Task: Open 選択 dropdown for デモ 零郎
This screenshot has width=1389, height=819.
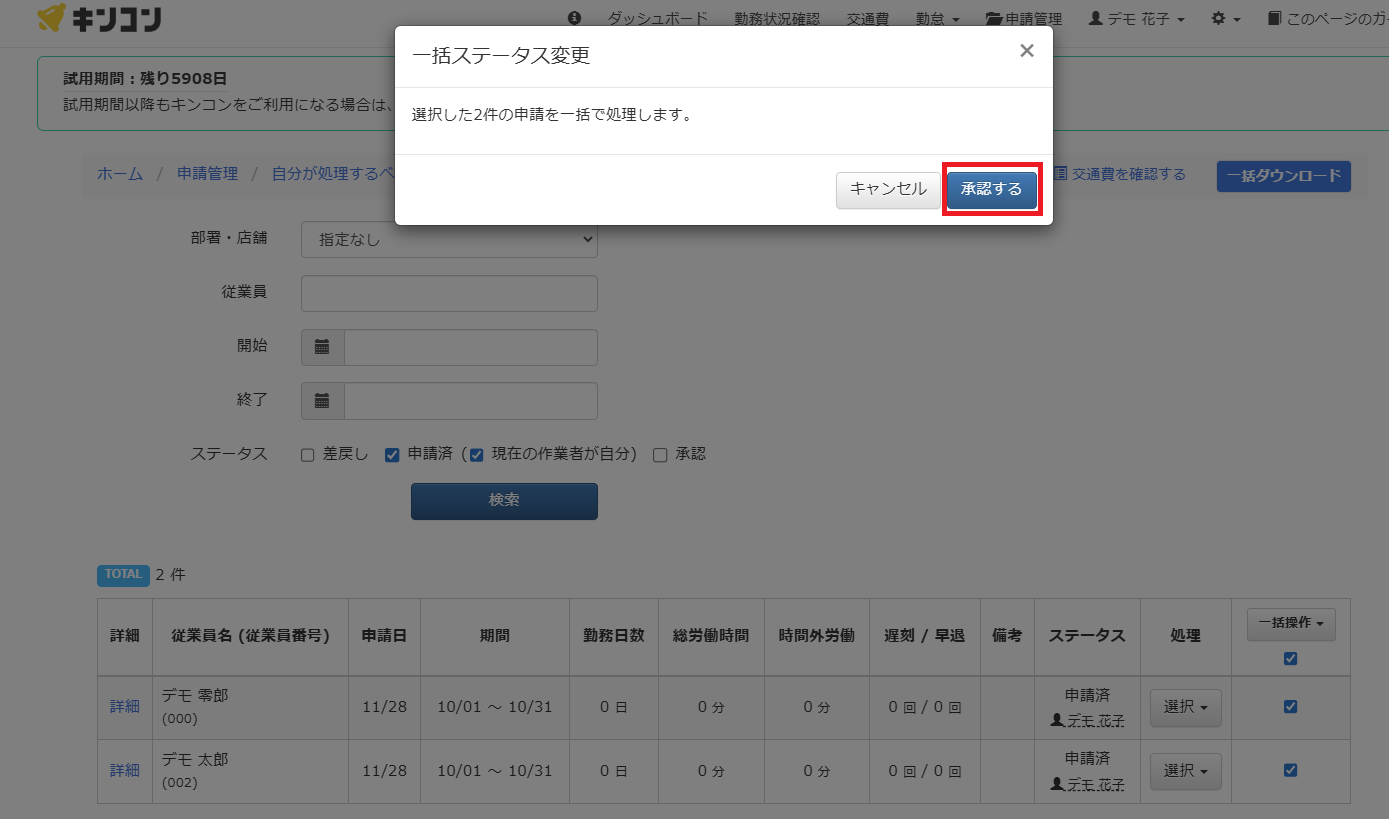Action: point(1185,707)
